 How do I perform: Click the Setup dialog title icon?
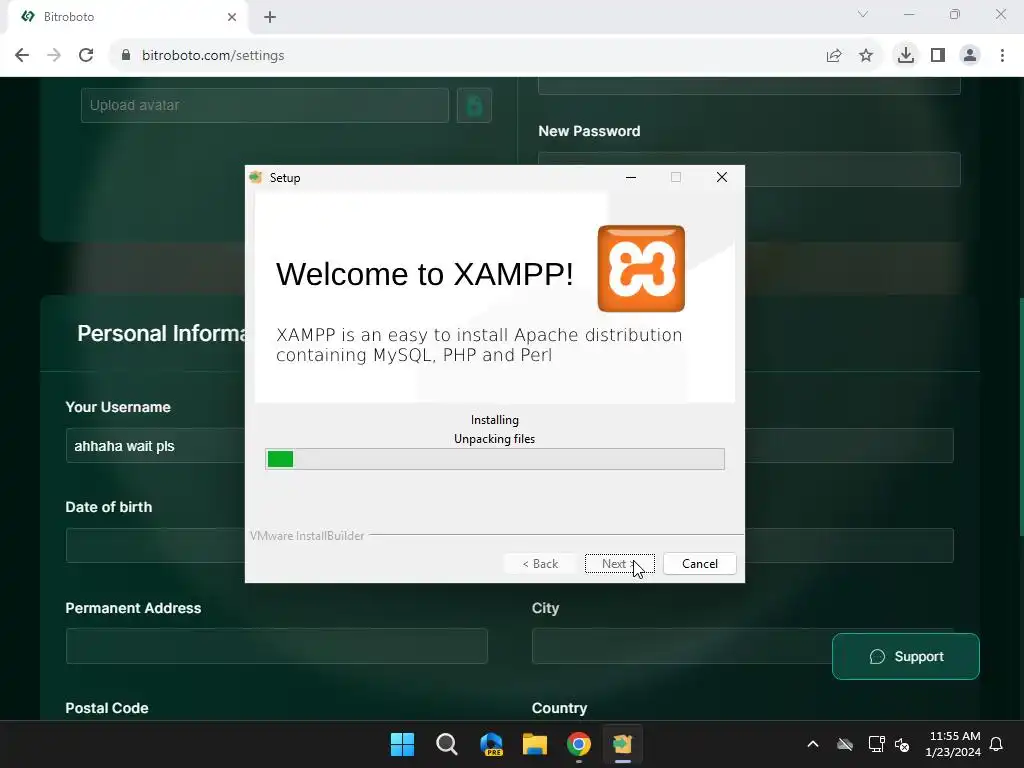(256, 178)
